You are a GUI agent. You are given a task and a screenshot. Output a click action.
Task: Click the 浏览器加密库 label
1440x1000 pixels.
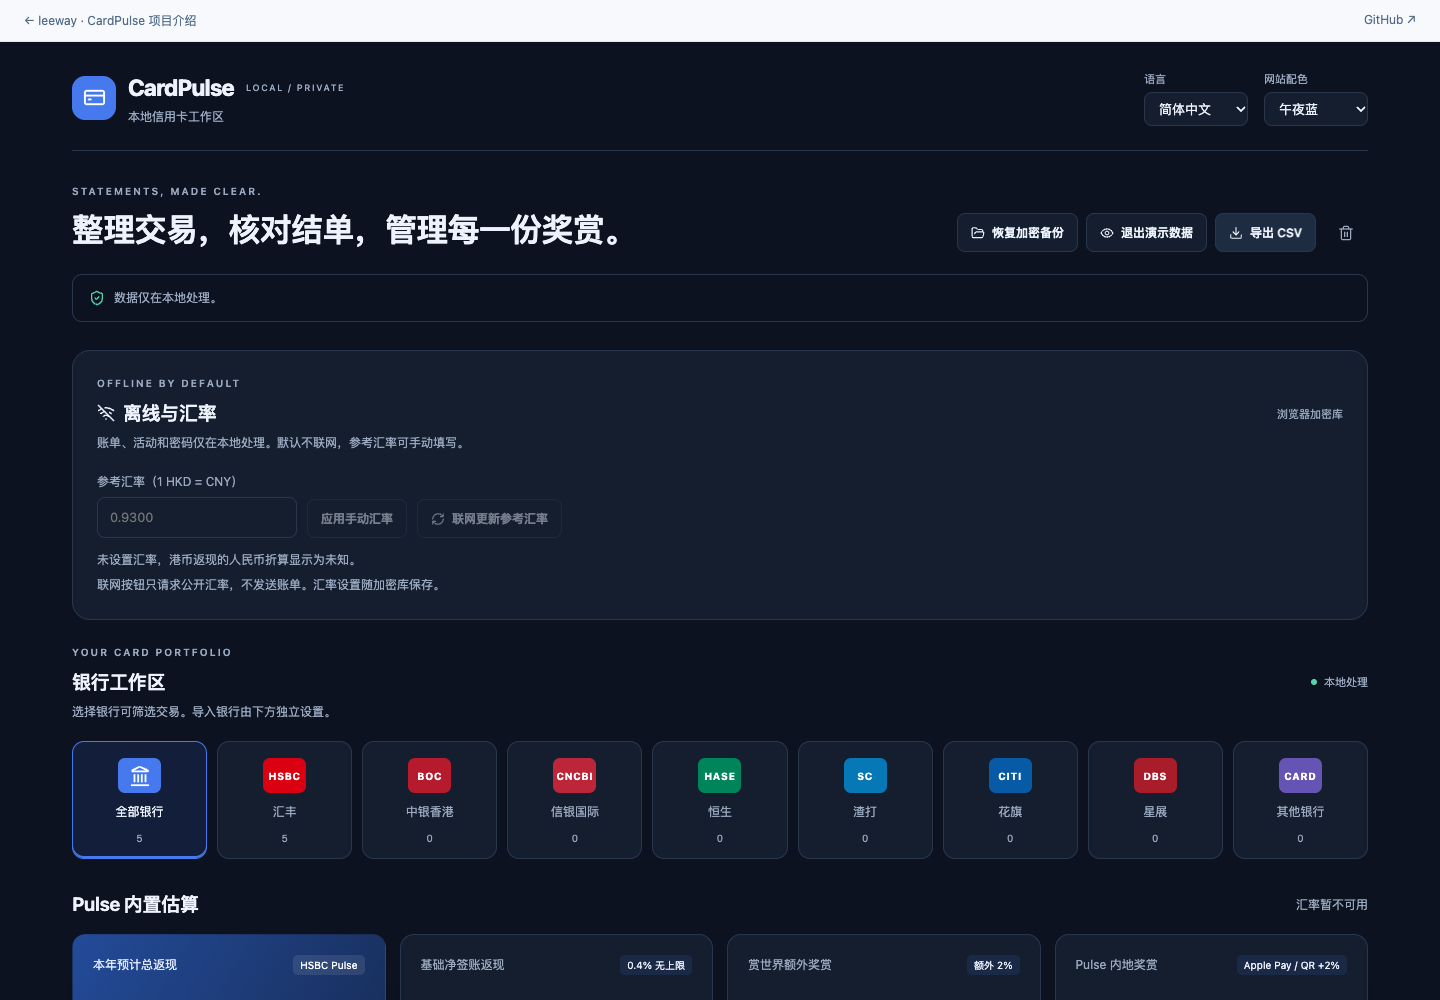pyautogui.click(x=1310, y=414)
